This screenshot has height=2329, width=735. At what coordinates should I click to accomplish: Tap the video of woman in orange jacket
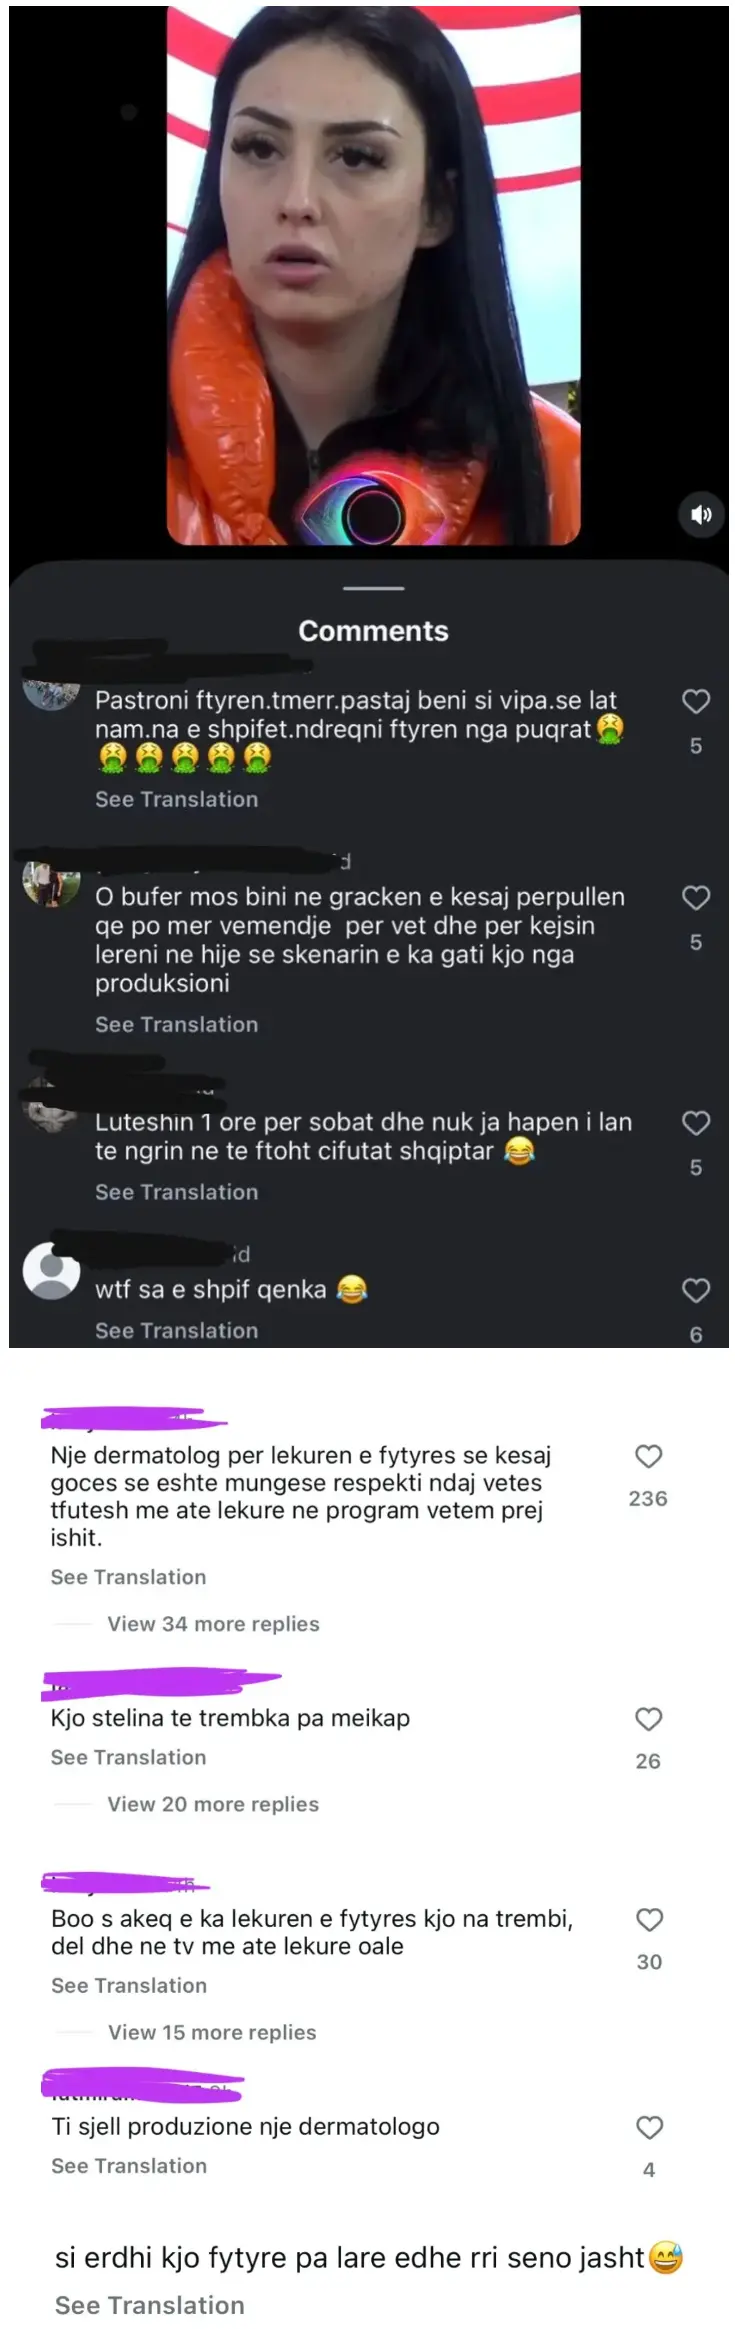(x=373, y=276)
